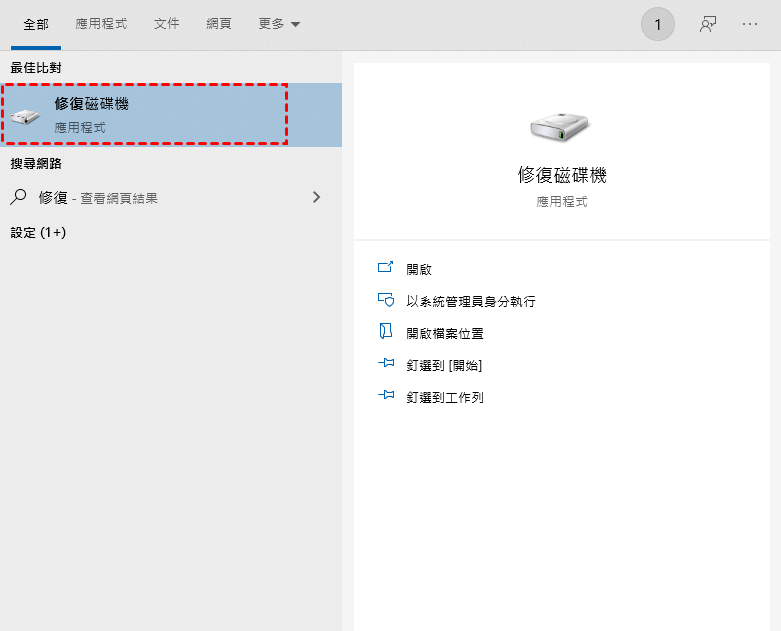Click the pin icon beside 釘選到 [開始]

point(386,364)
